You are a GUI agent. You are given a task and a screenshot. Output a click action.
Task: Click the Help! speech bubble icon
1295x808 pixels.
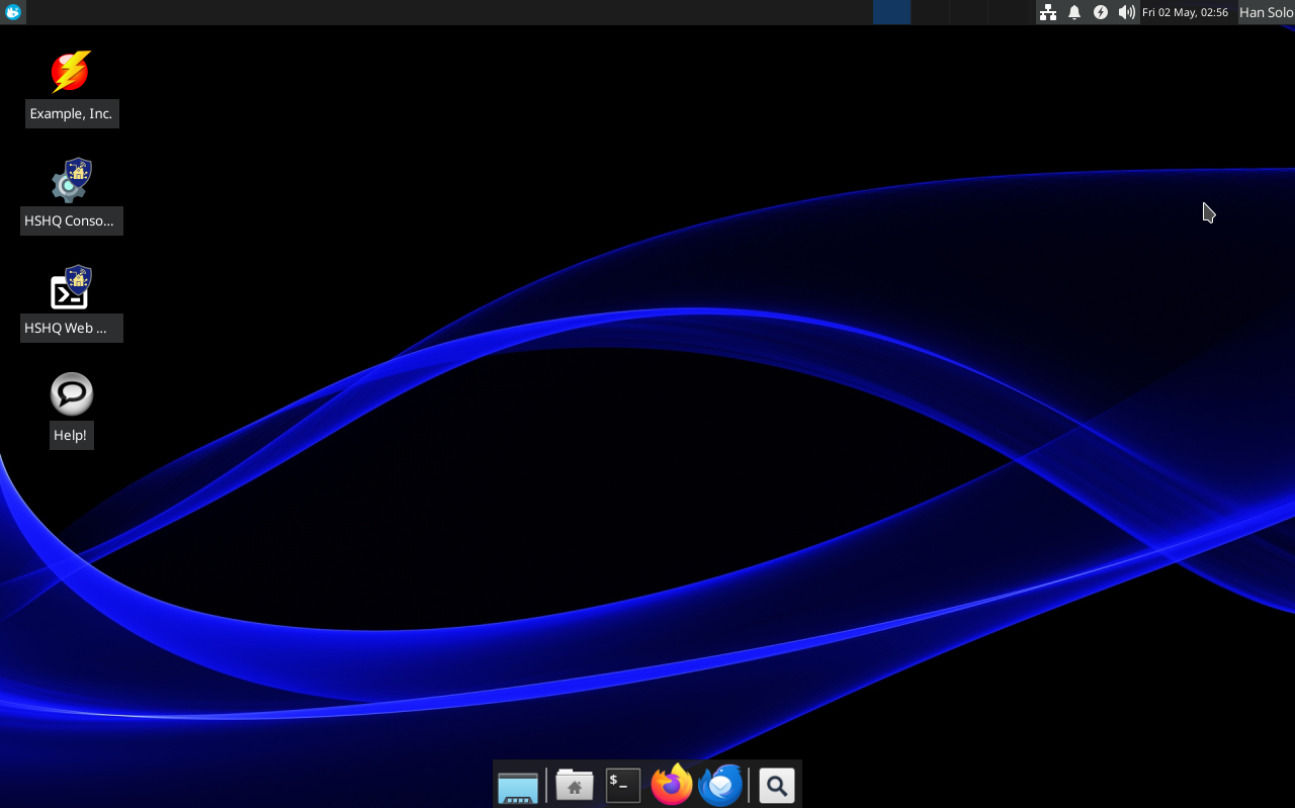[71, 394]
